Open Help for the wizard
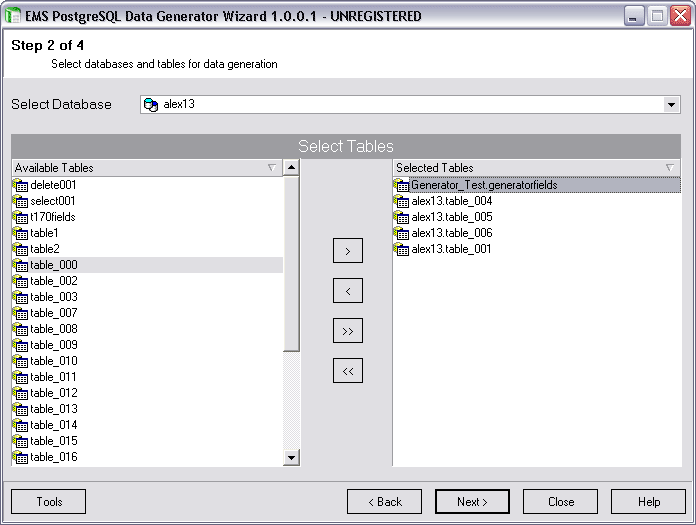The image size is (696, 525). pos(648,501)
